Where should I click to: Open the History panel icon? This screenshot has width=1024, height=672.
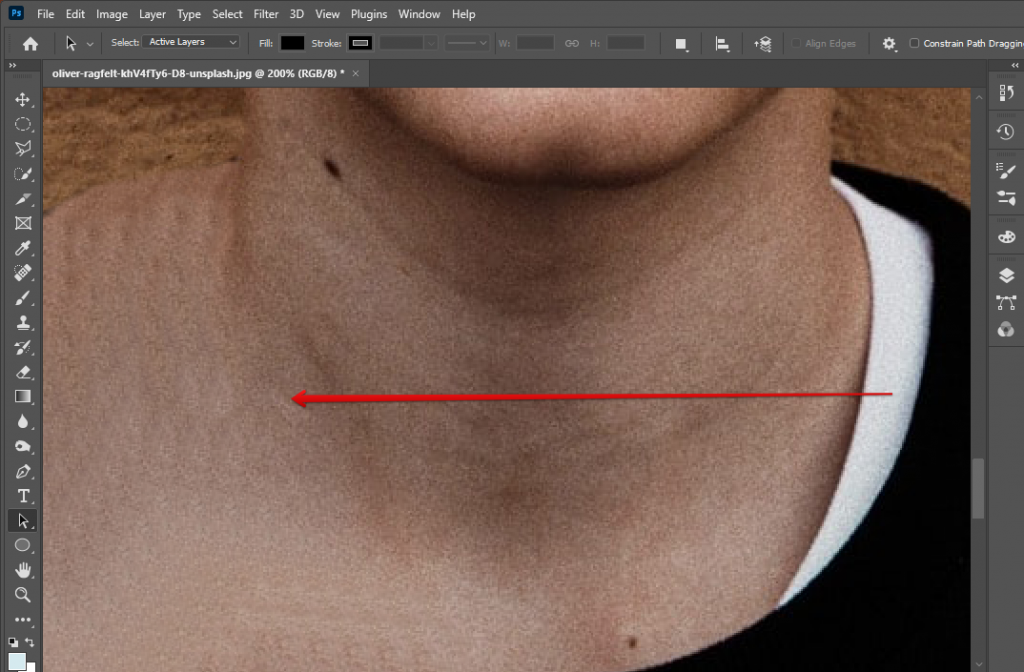(1006, 132)
